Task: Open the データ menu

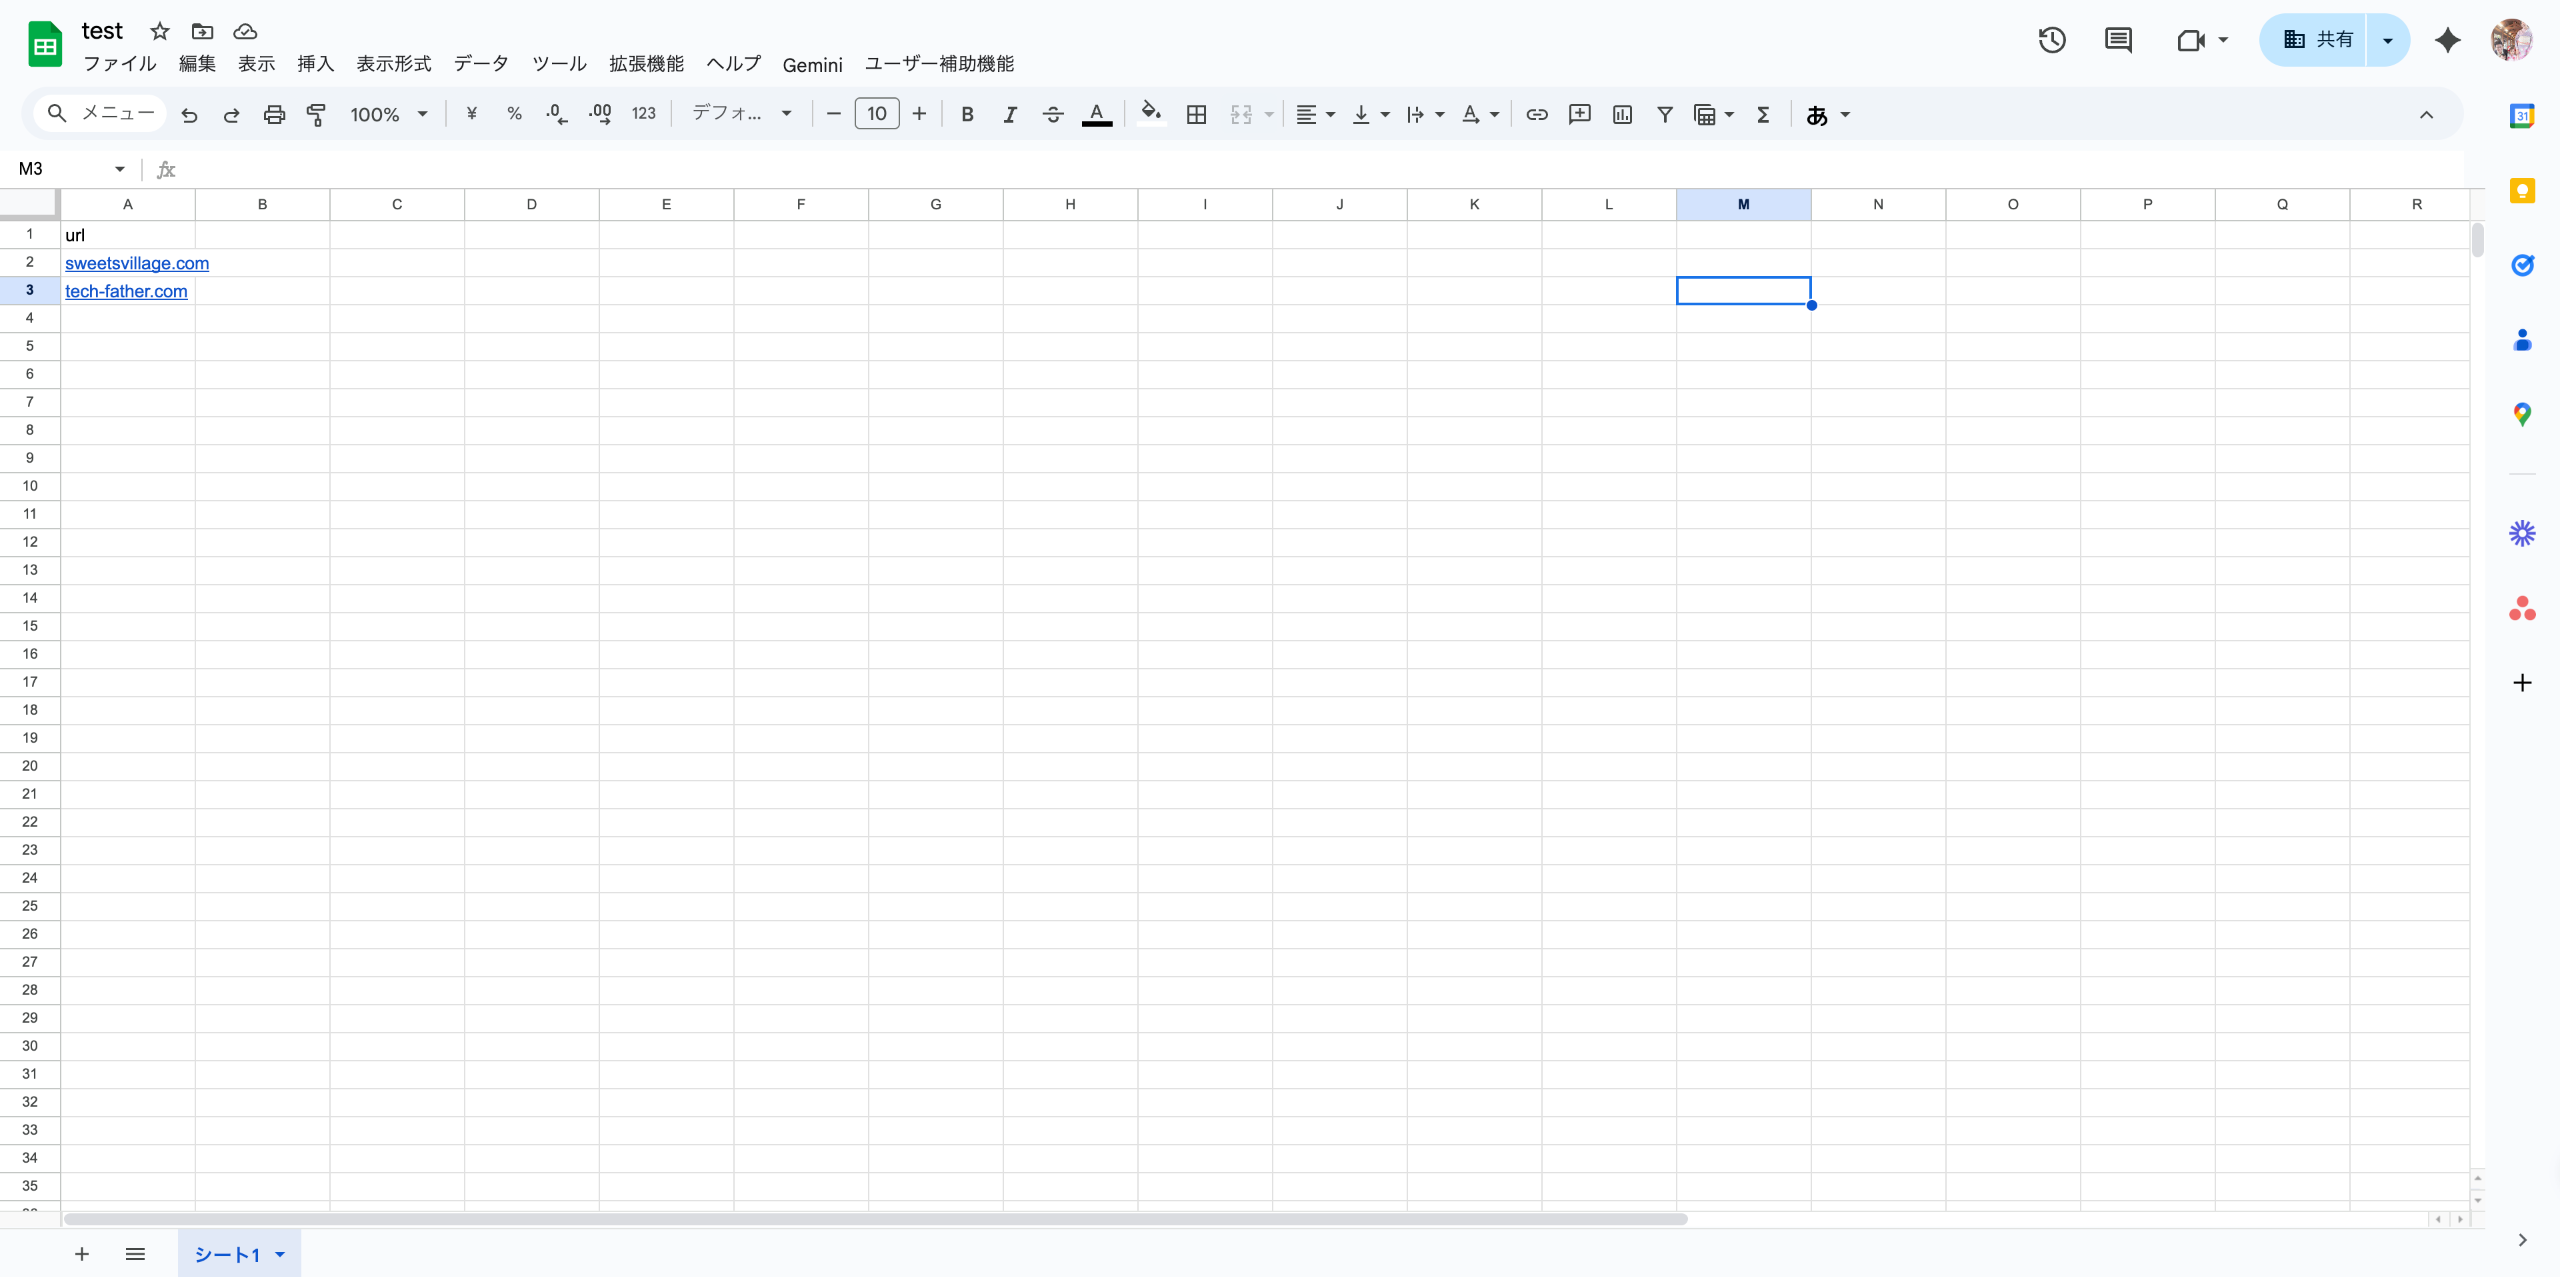Action: [481, 64]
